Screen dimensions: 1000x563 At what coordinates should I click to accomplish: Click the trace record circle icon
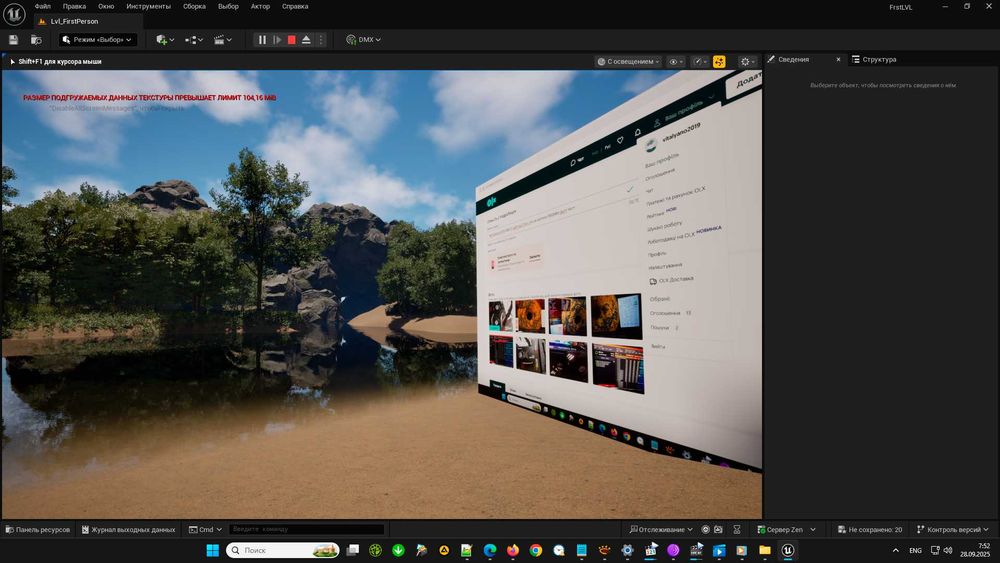705,529
